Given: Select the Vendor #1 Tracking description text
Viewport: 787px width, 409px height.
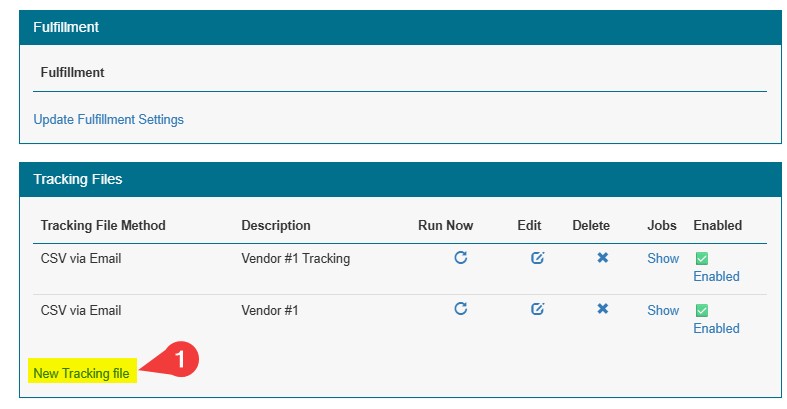Looking at the screenshot, I should (x=295, y=258).
